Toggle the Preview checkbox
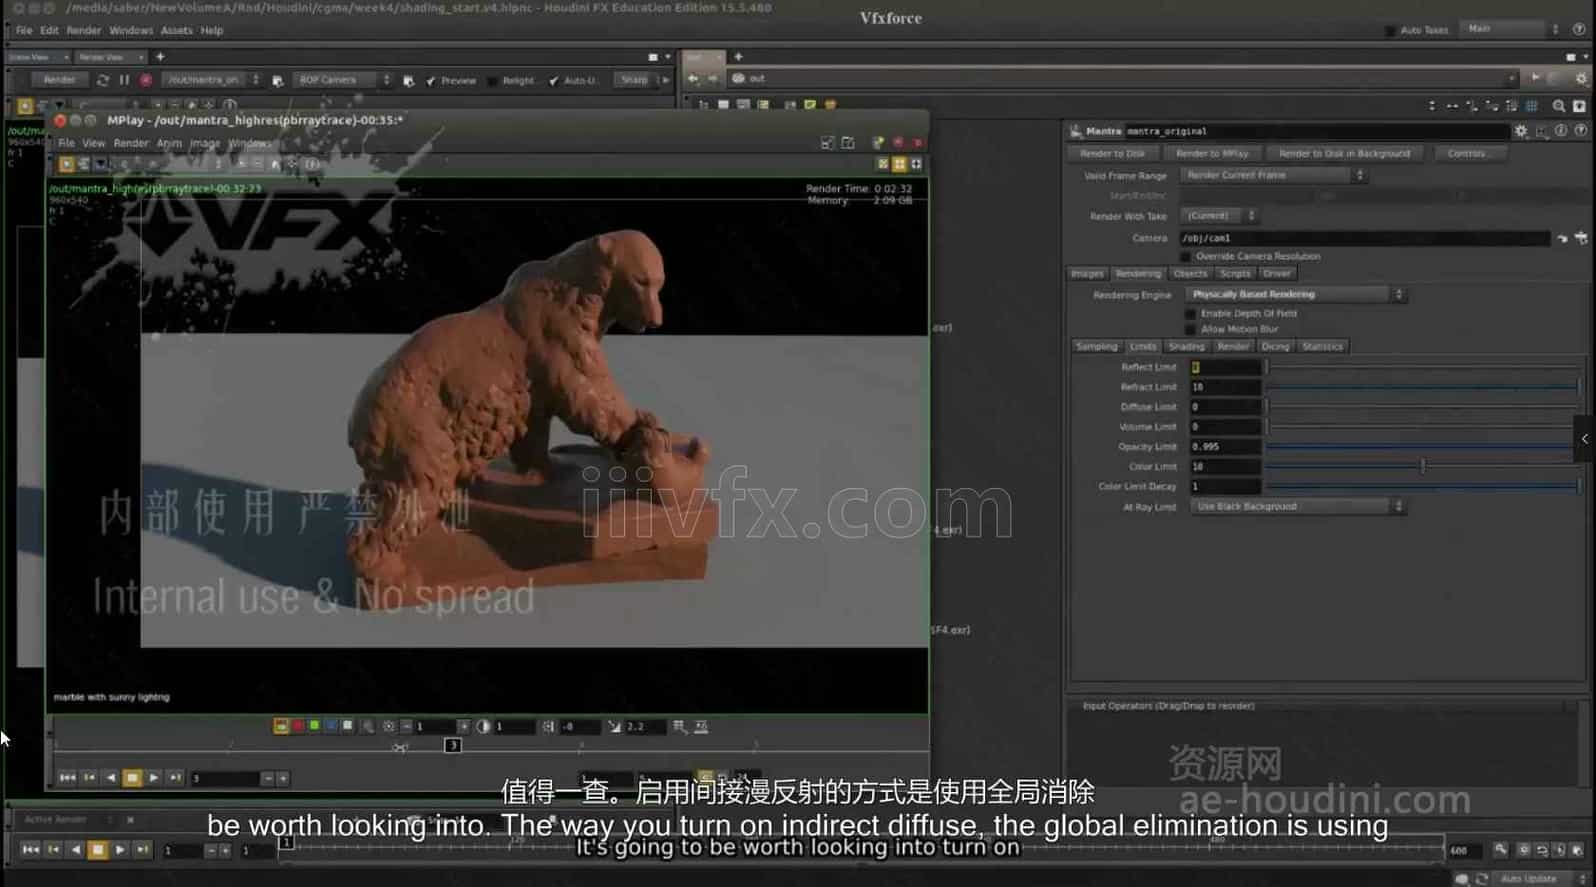Image resolution: width=1596 pixels, height=887 pixels. [431, 81]
